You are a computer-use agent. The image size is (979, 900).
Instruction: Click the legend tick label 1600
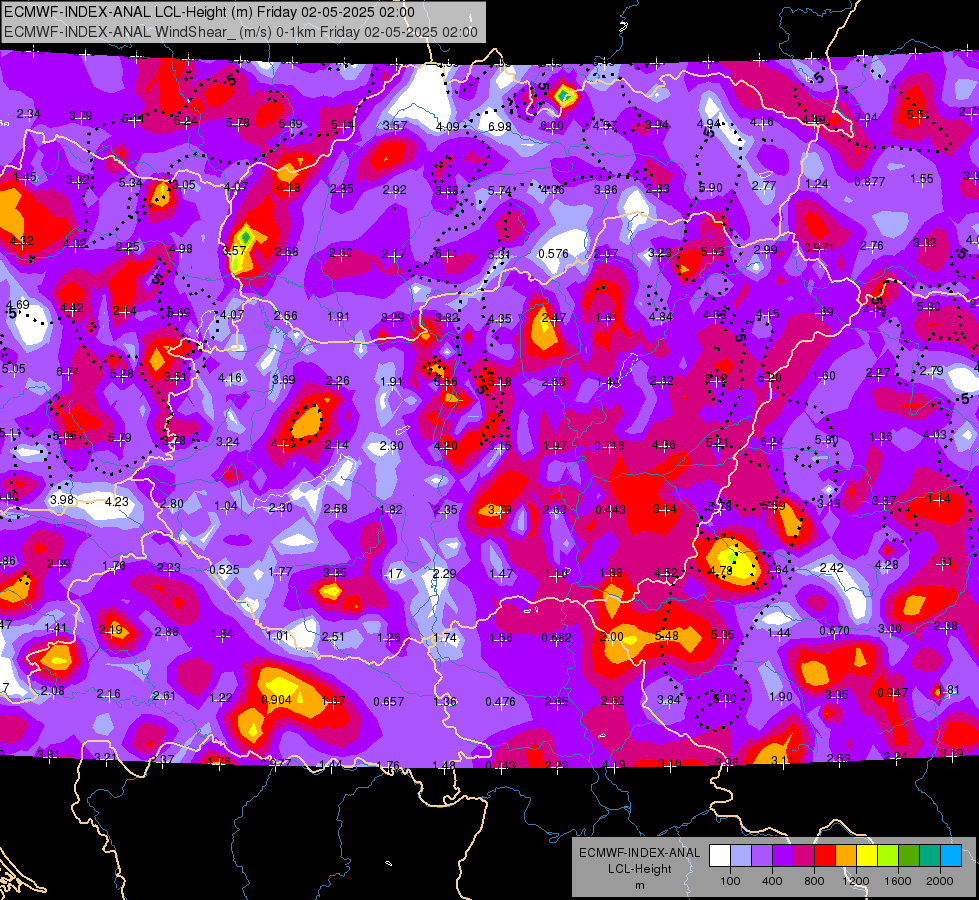[898, 881]
